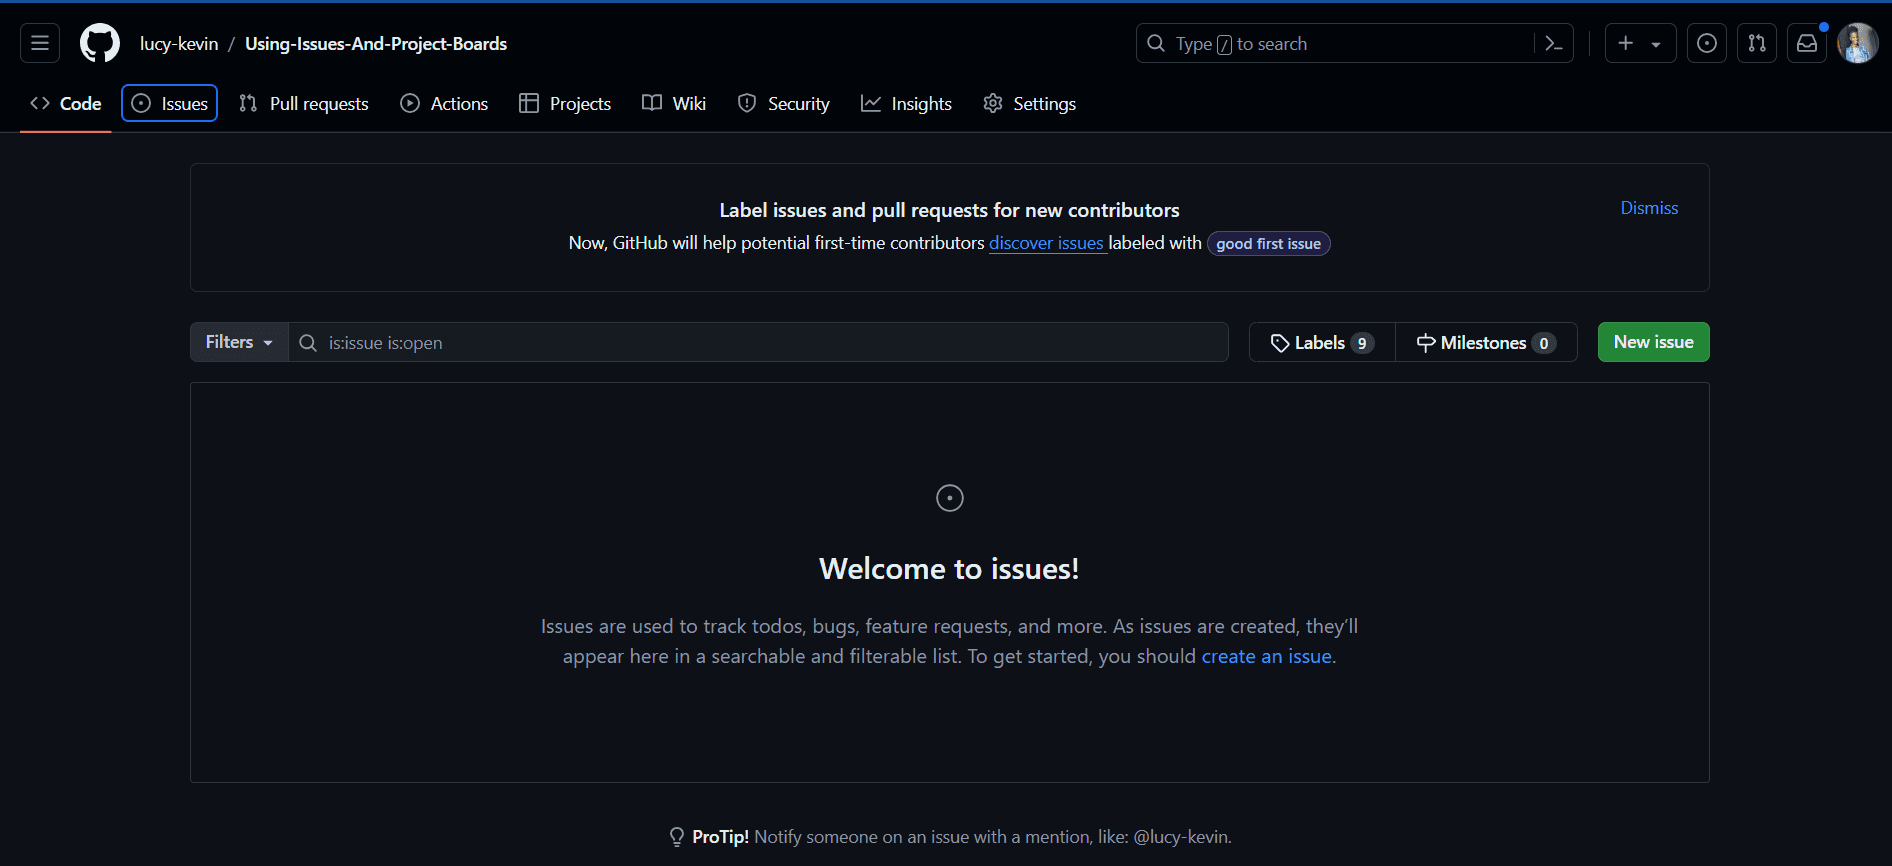This screenshot has width=1892, height=866.
Task: Focus the is:issue is:open filter field
Action: pos(759,342)
